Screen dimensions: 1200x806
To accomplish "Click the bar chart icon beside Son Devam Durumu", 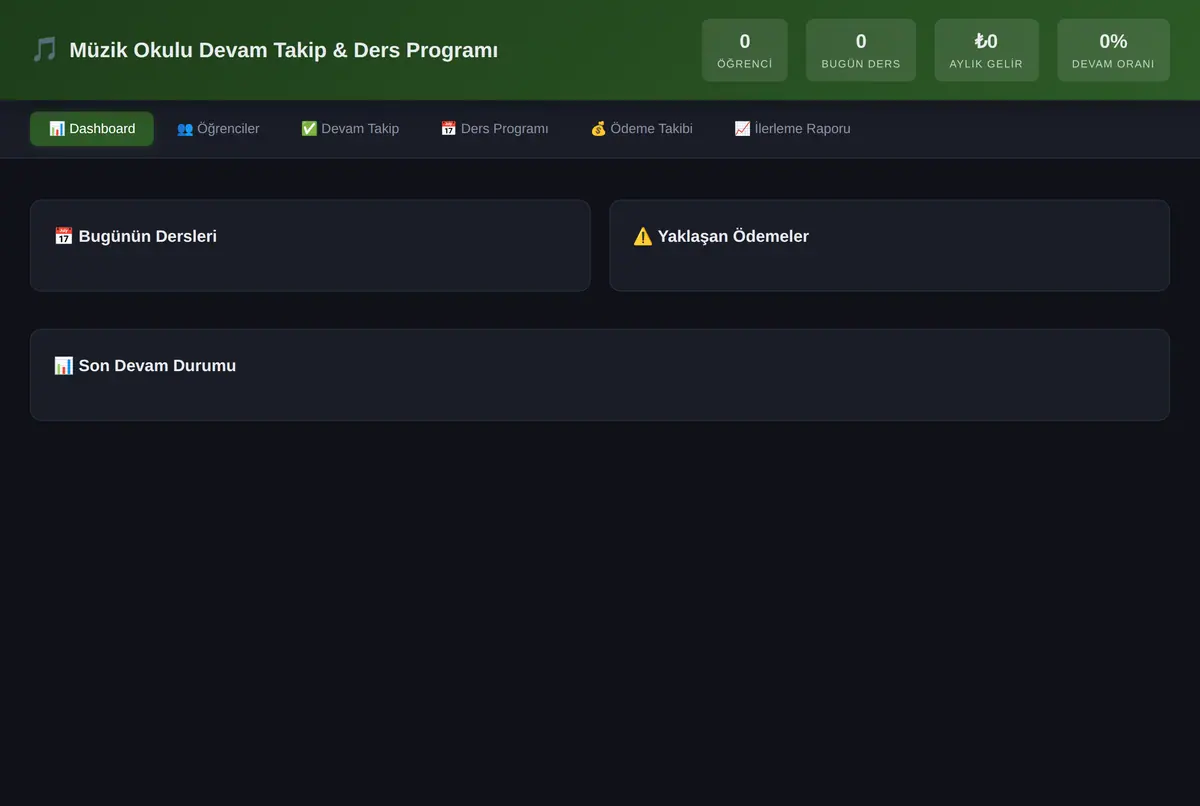I will tap(63, 366).
